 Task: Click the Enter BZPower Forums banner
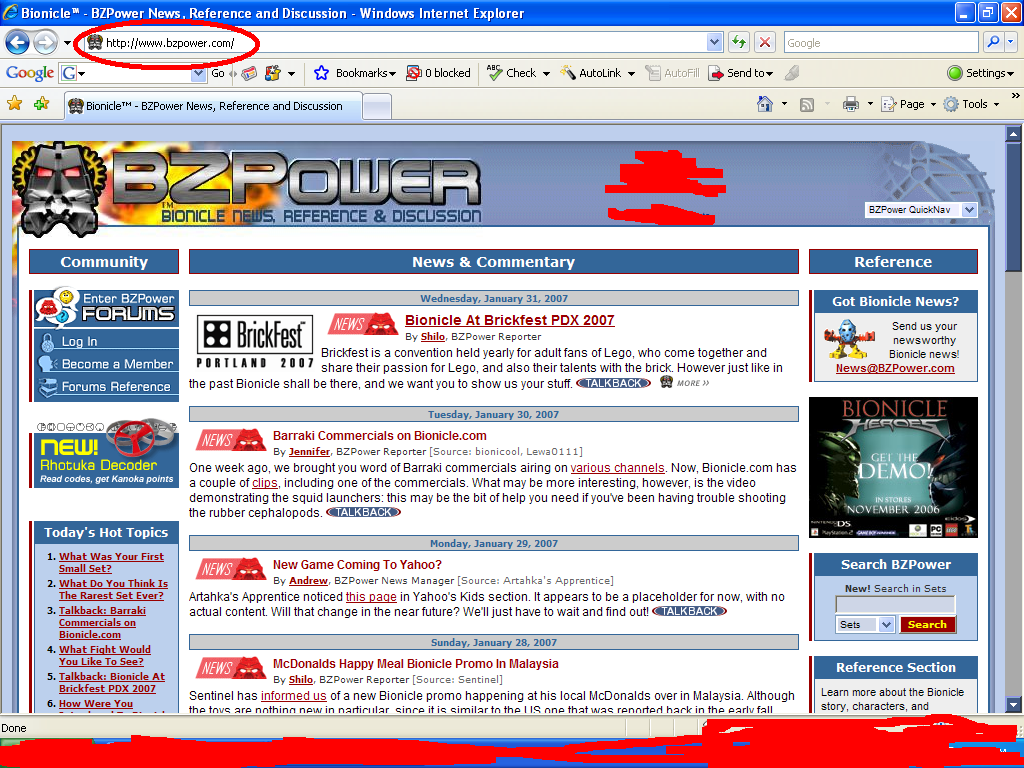coord(106,308)
